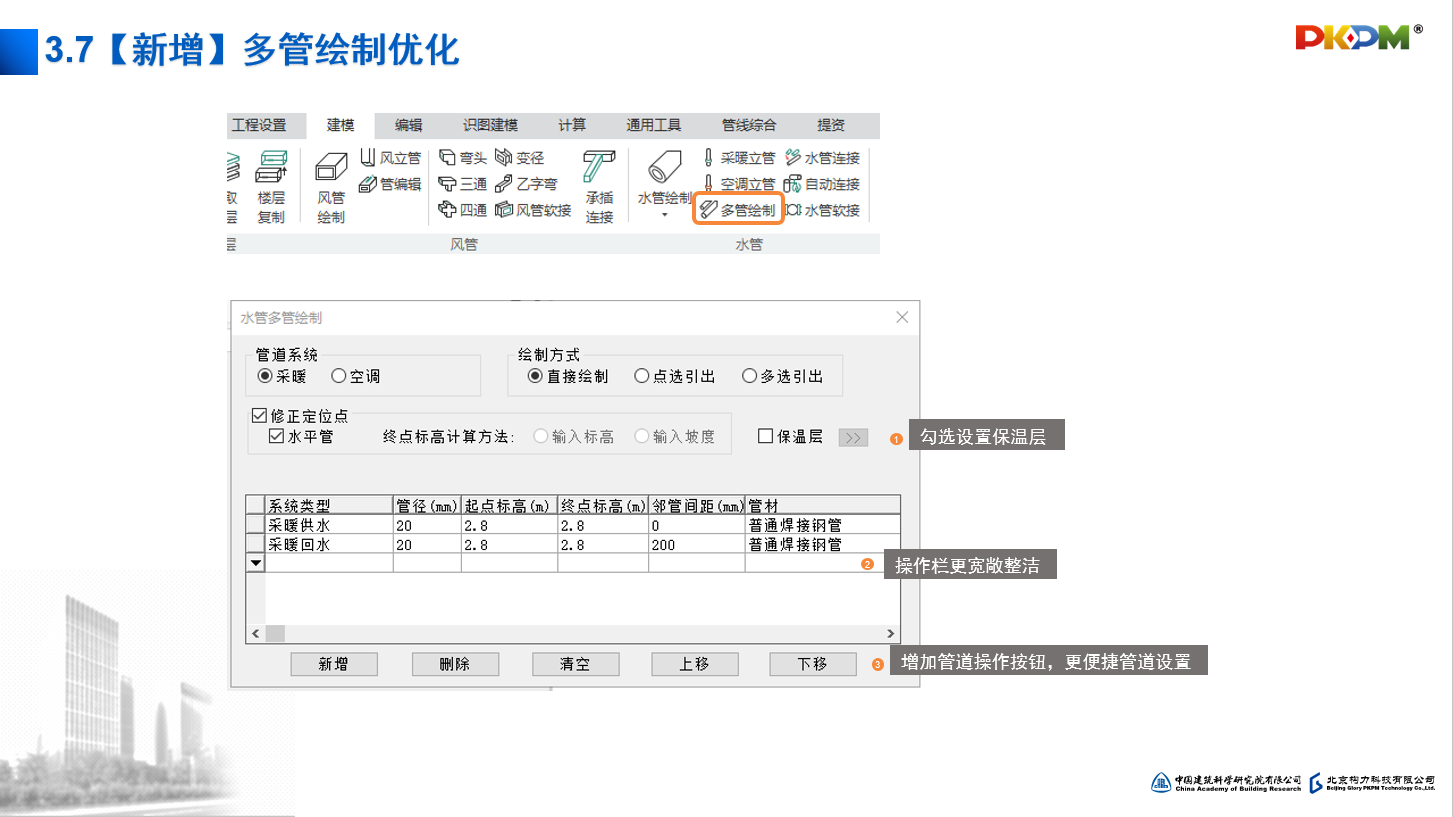Screen dimensions: 1453x817
Task: Pick the 多选引出 drawing method
Action: tap(783, 376)
